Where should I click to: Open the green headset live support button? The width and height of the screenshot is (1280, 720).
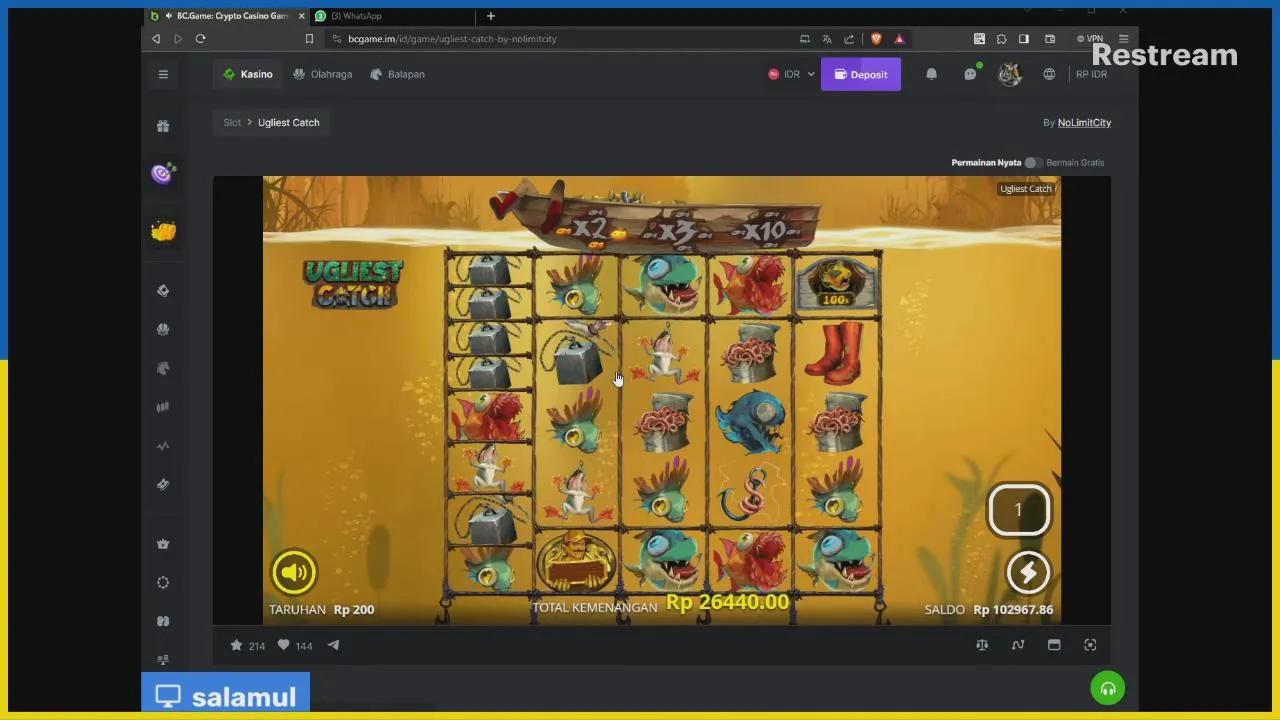coord(1108,688)
